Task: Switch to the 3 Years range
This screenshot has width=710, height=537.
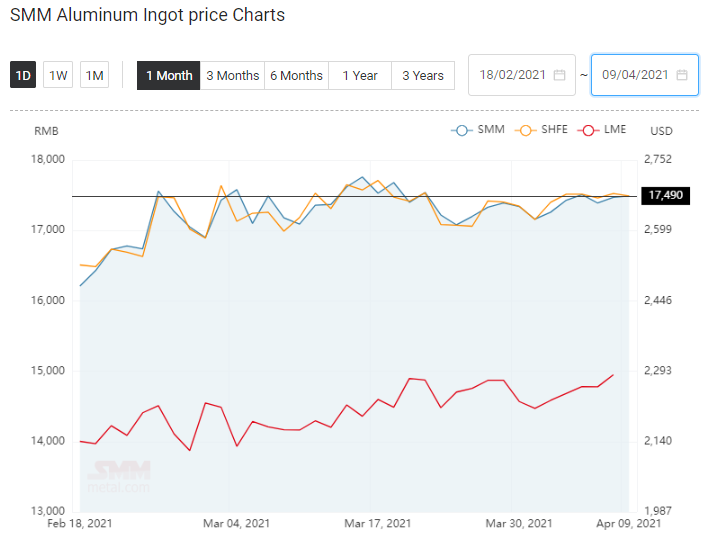Action: point(423,76)
